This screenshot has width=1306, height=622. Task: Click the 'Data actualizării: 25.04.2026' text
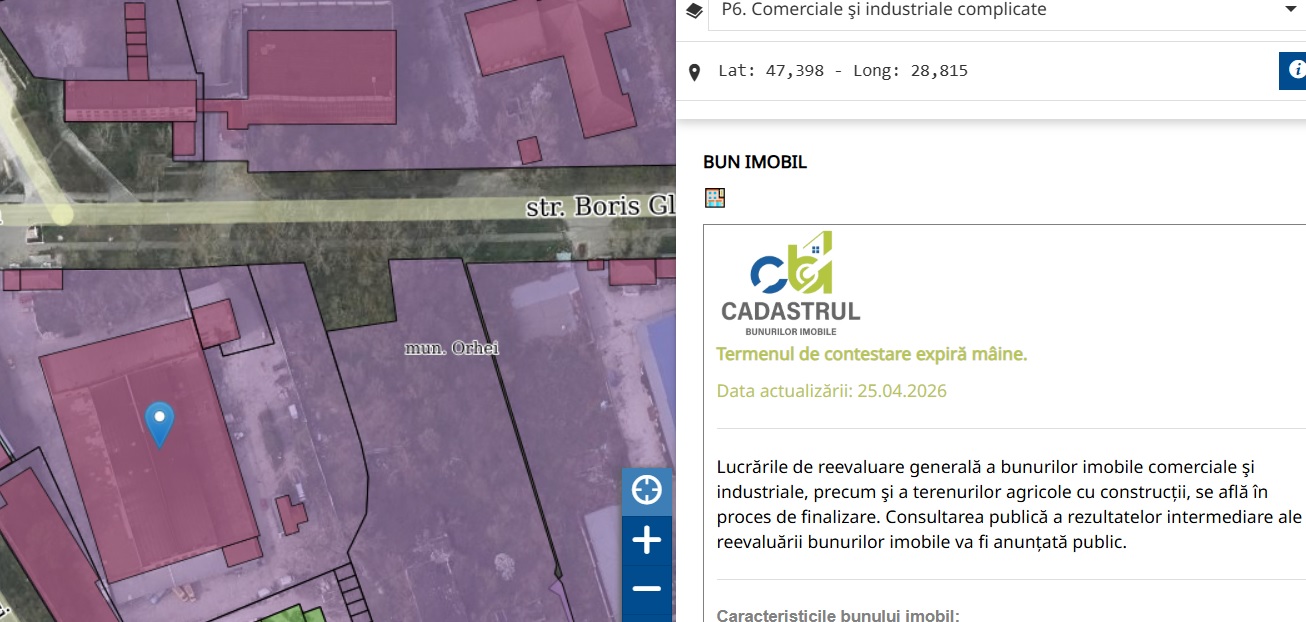tap(831, 390)
